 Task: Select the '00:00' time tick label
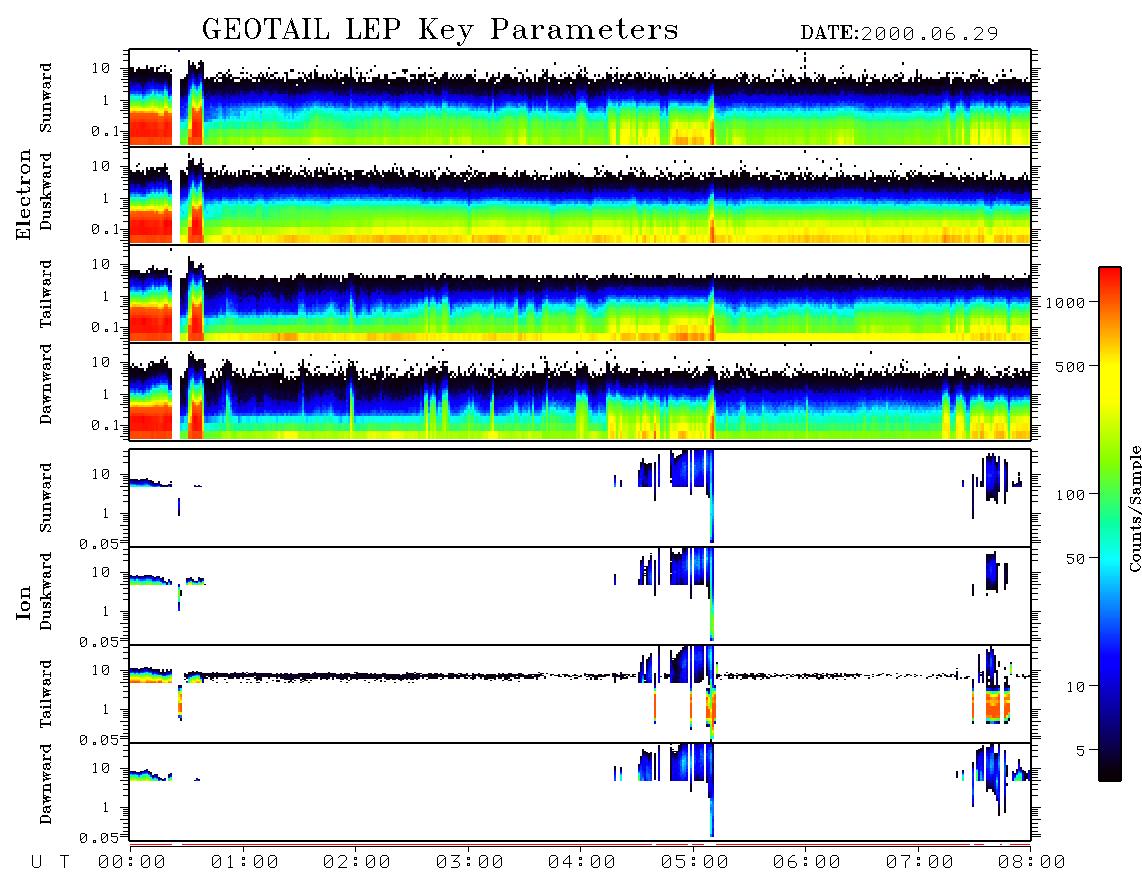pos(132,863)
